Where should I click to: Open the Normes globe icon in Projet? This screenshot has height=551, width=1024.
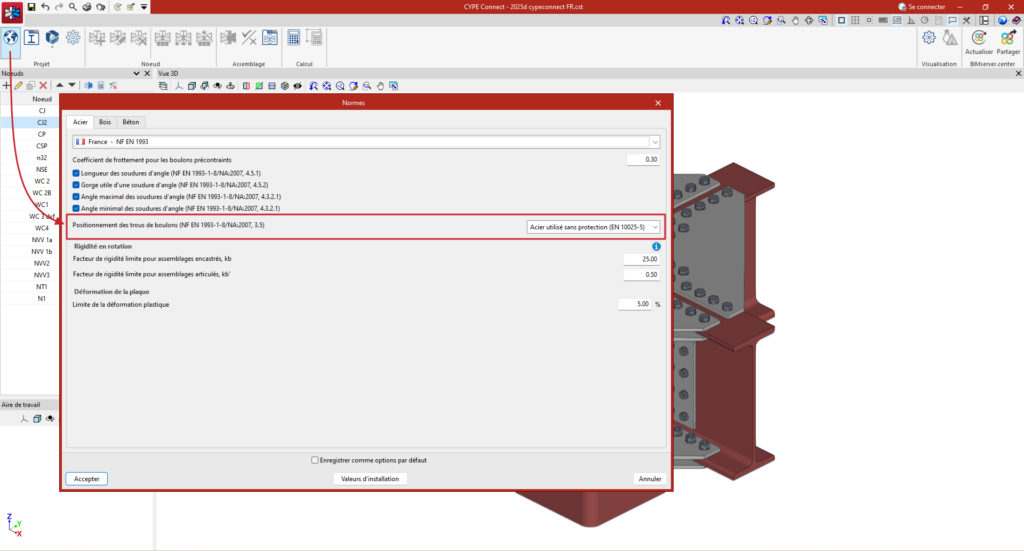[x=10, y=38]
